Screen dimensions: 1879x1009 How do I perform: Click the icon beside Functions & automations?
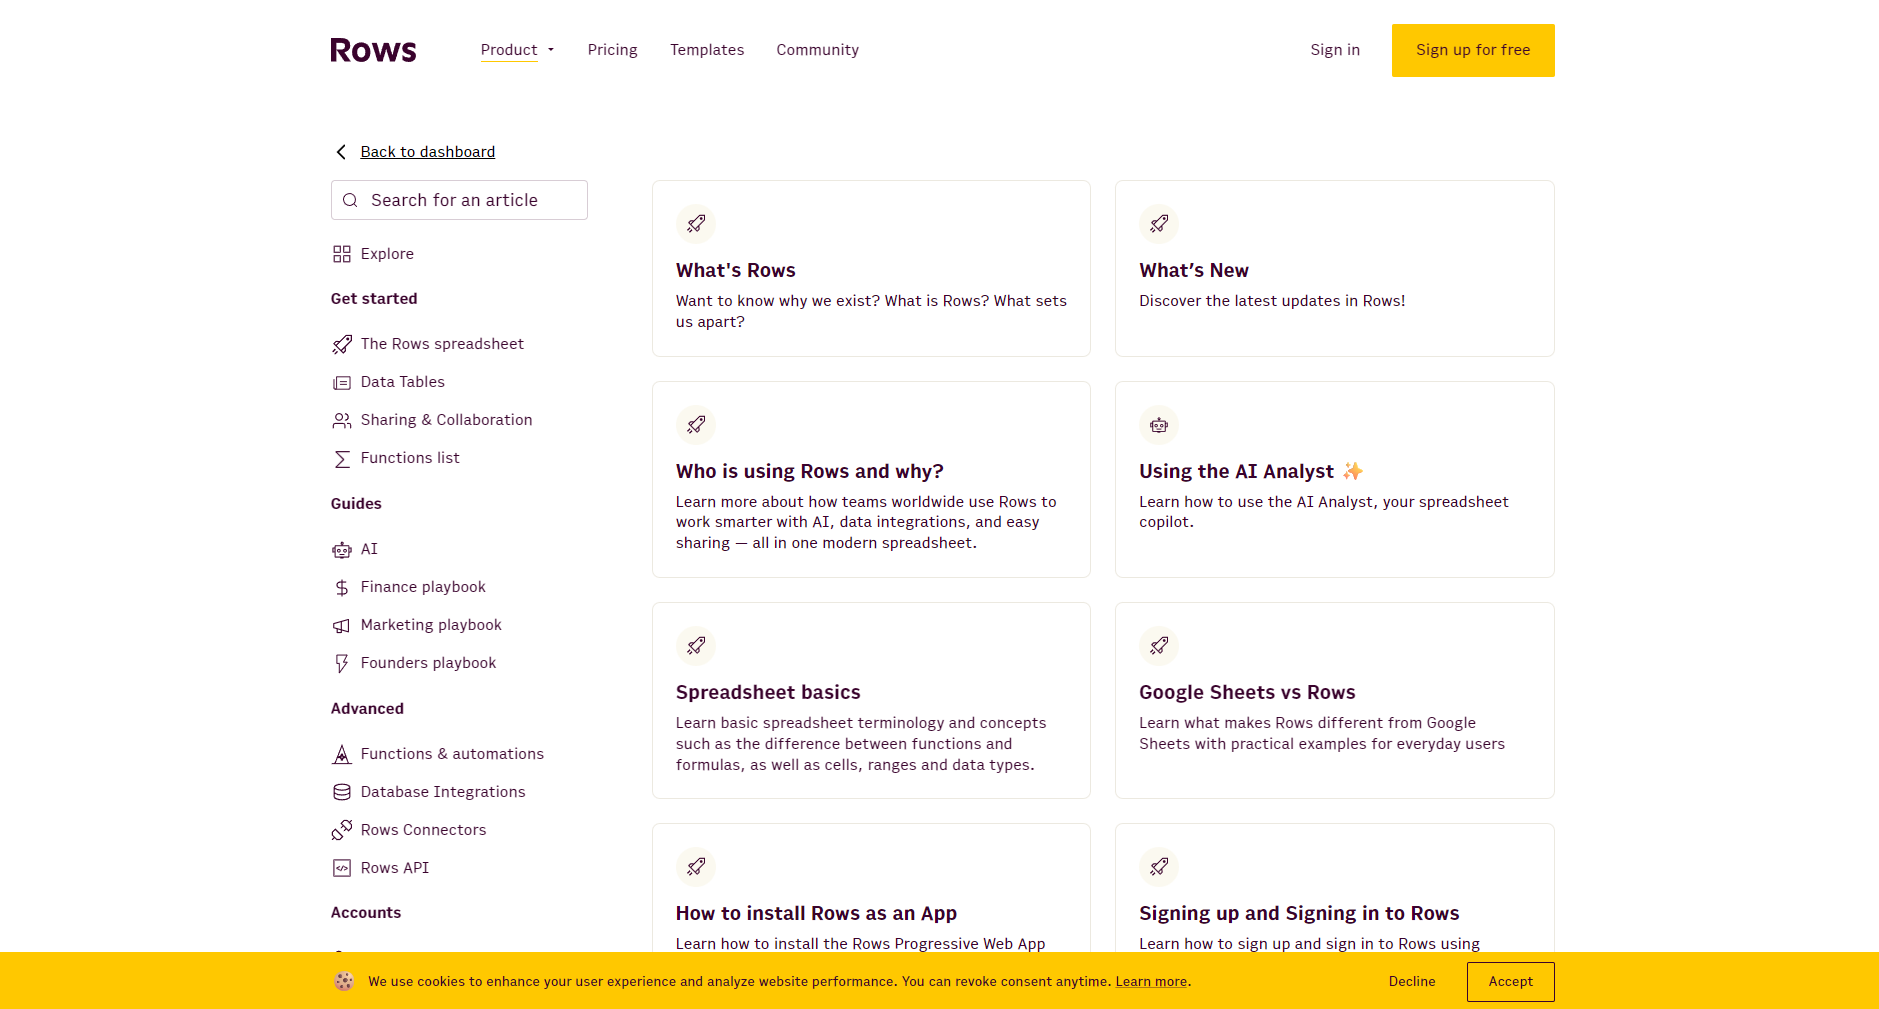point(342,754)
